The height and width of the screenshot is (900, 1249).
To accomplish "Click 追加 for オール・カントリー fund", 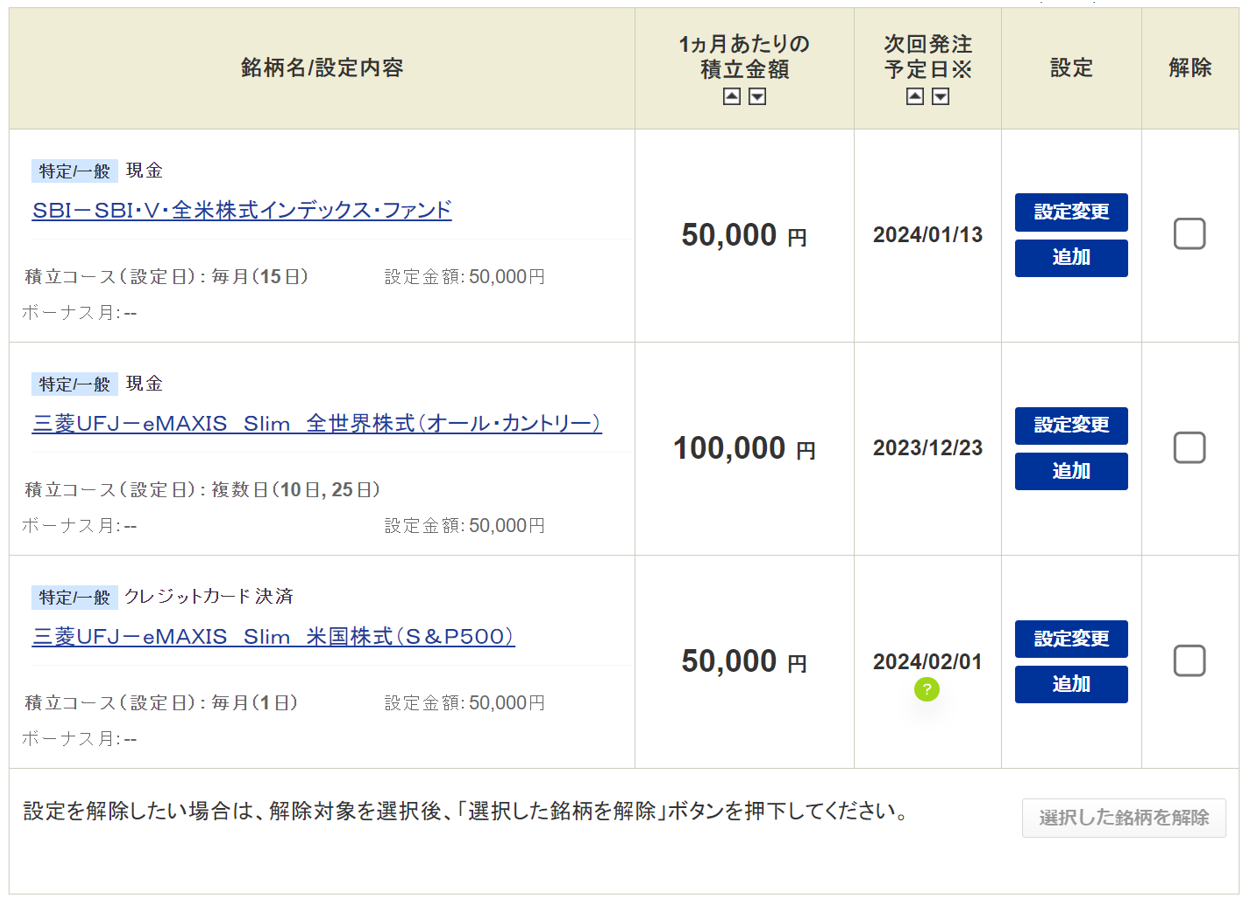I will [1071, 471].
